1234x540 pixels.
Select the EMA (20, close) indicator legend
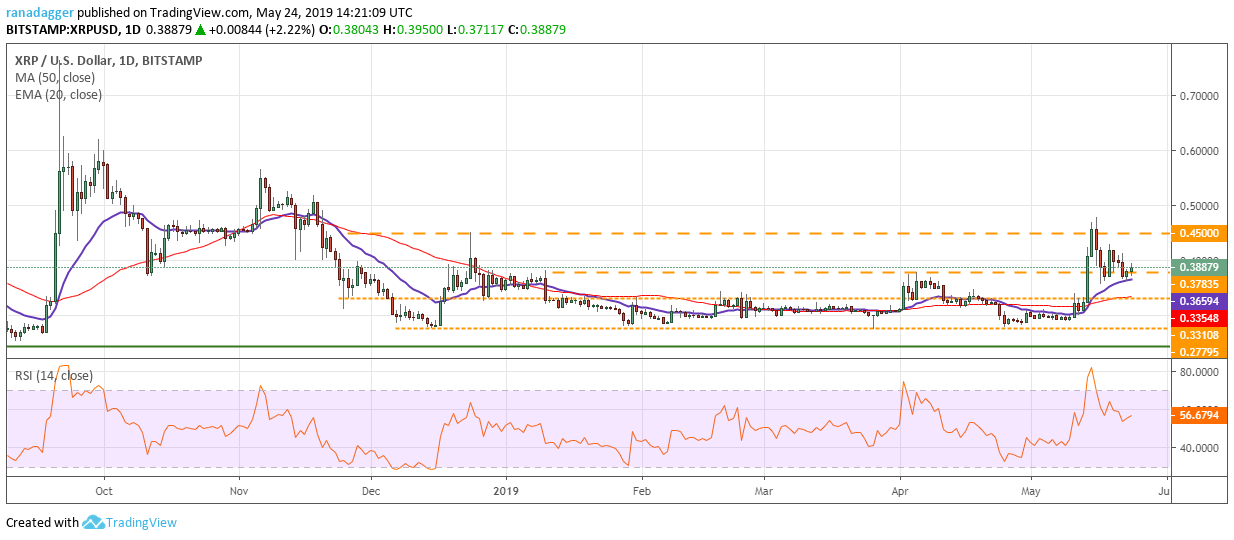58,94
